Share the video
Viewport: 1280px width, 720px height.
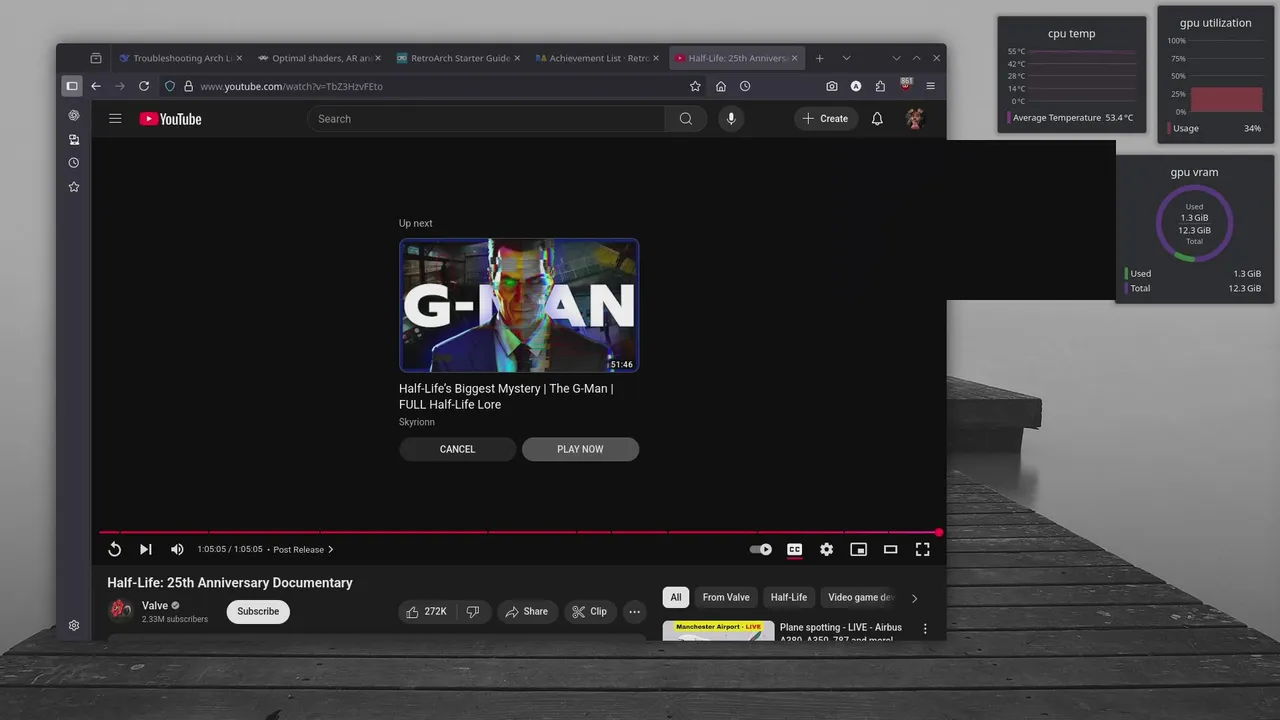pos(527,611)
